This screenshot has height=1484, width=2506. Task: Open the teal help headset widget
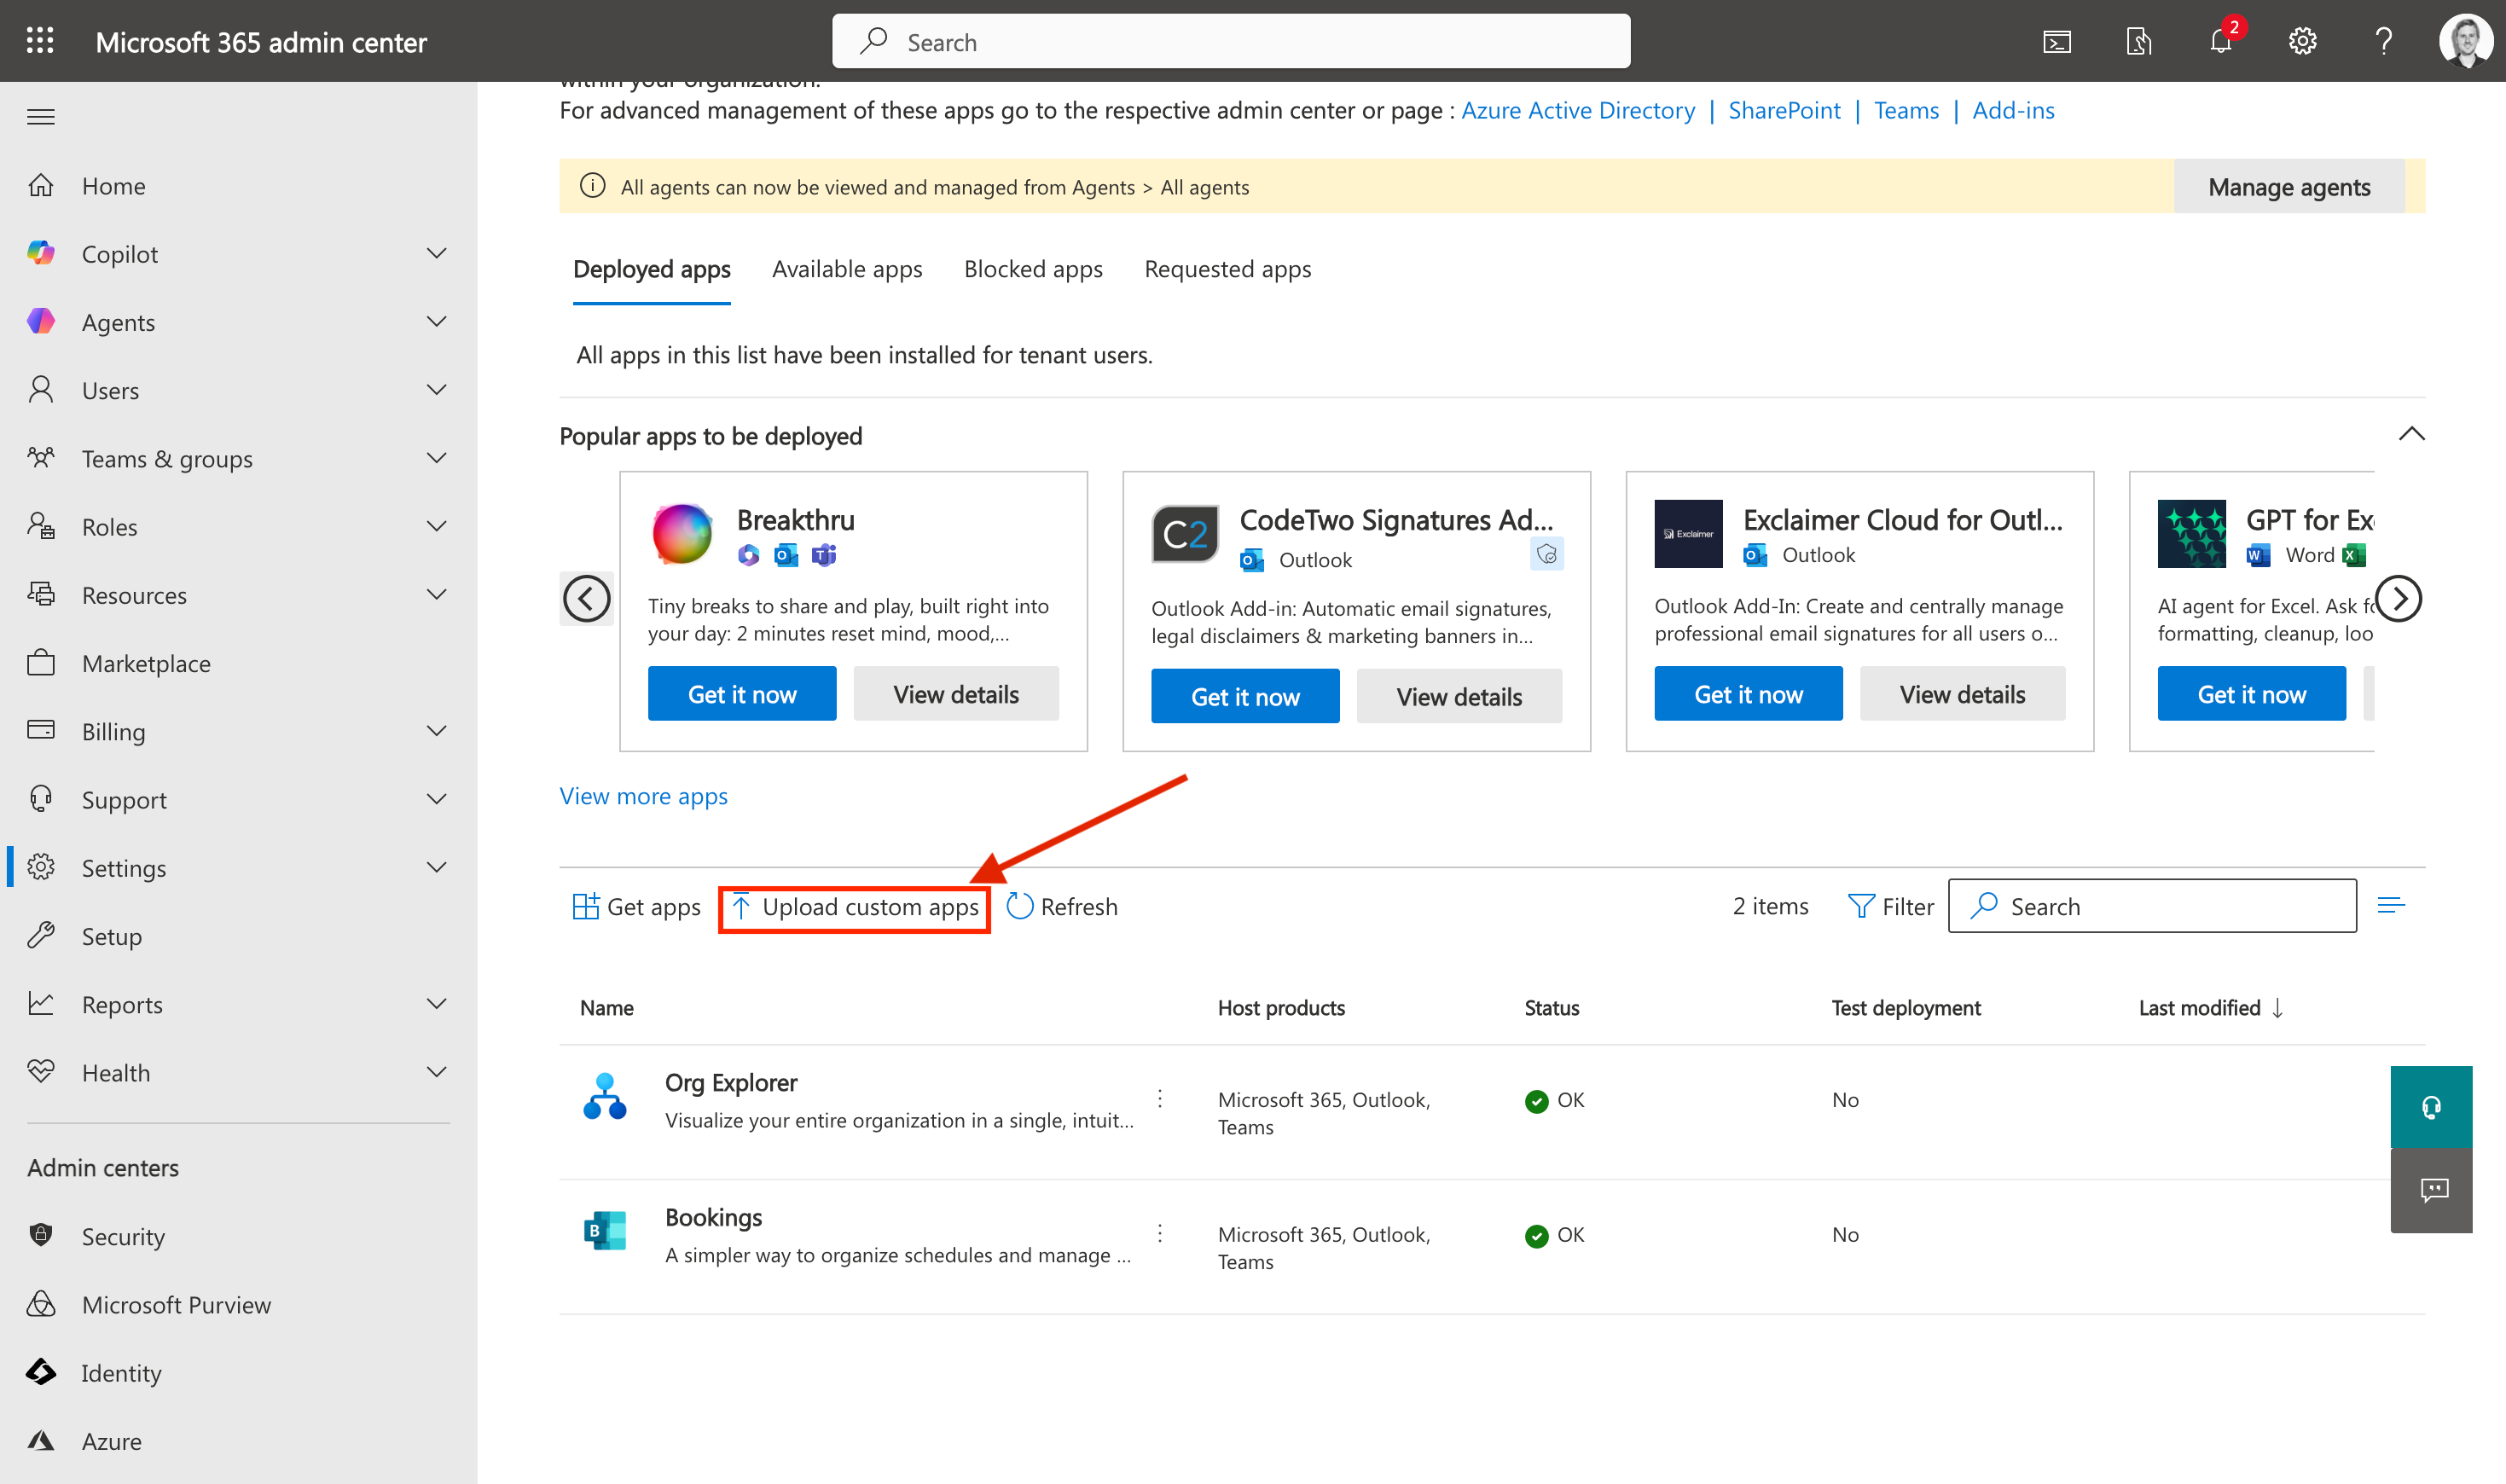coord(2431,1107)
